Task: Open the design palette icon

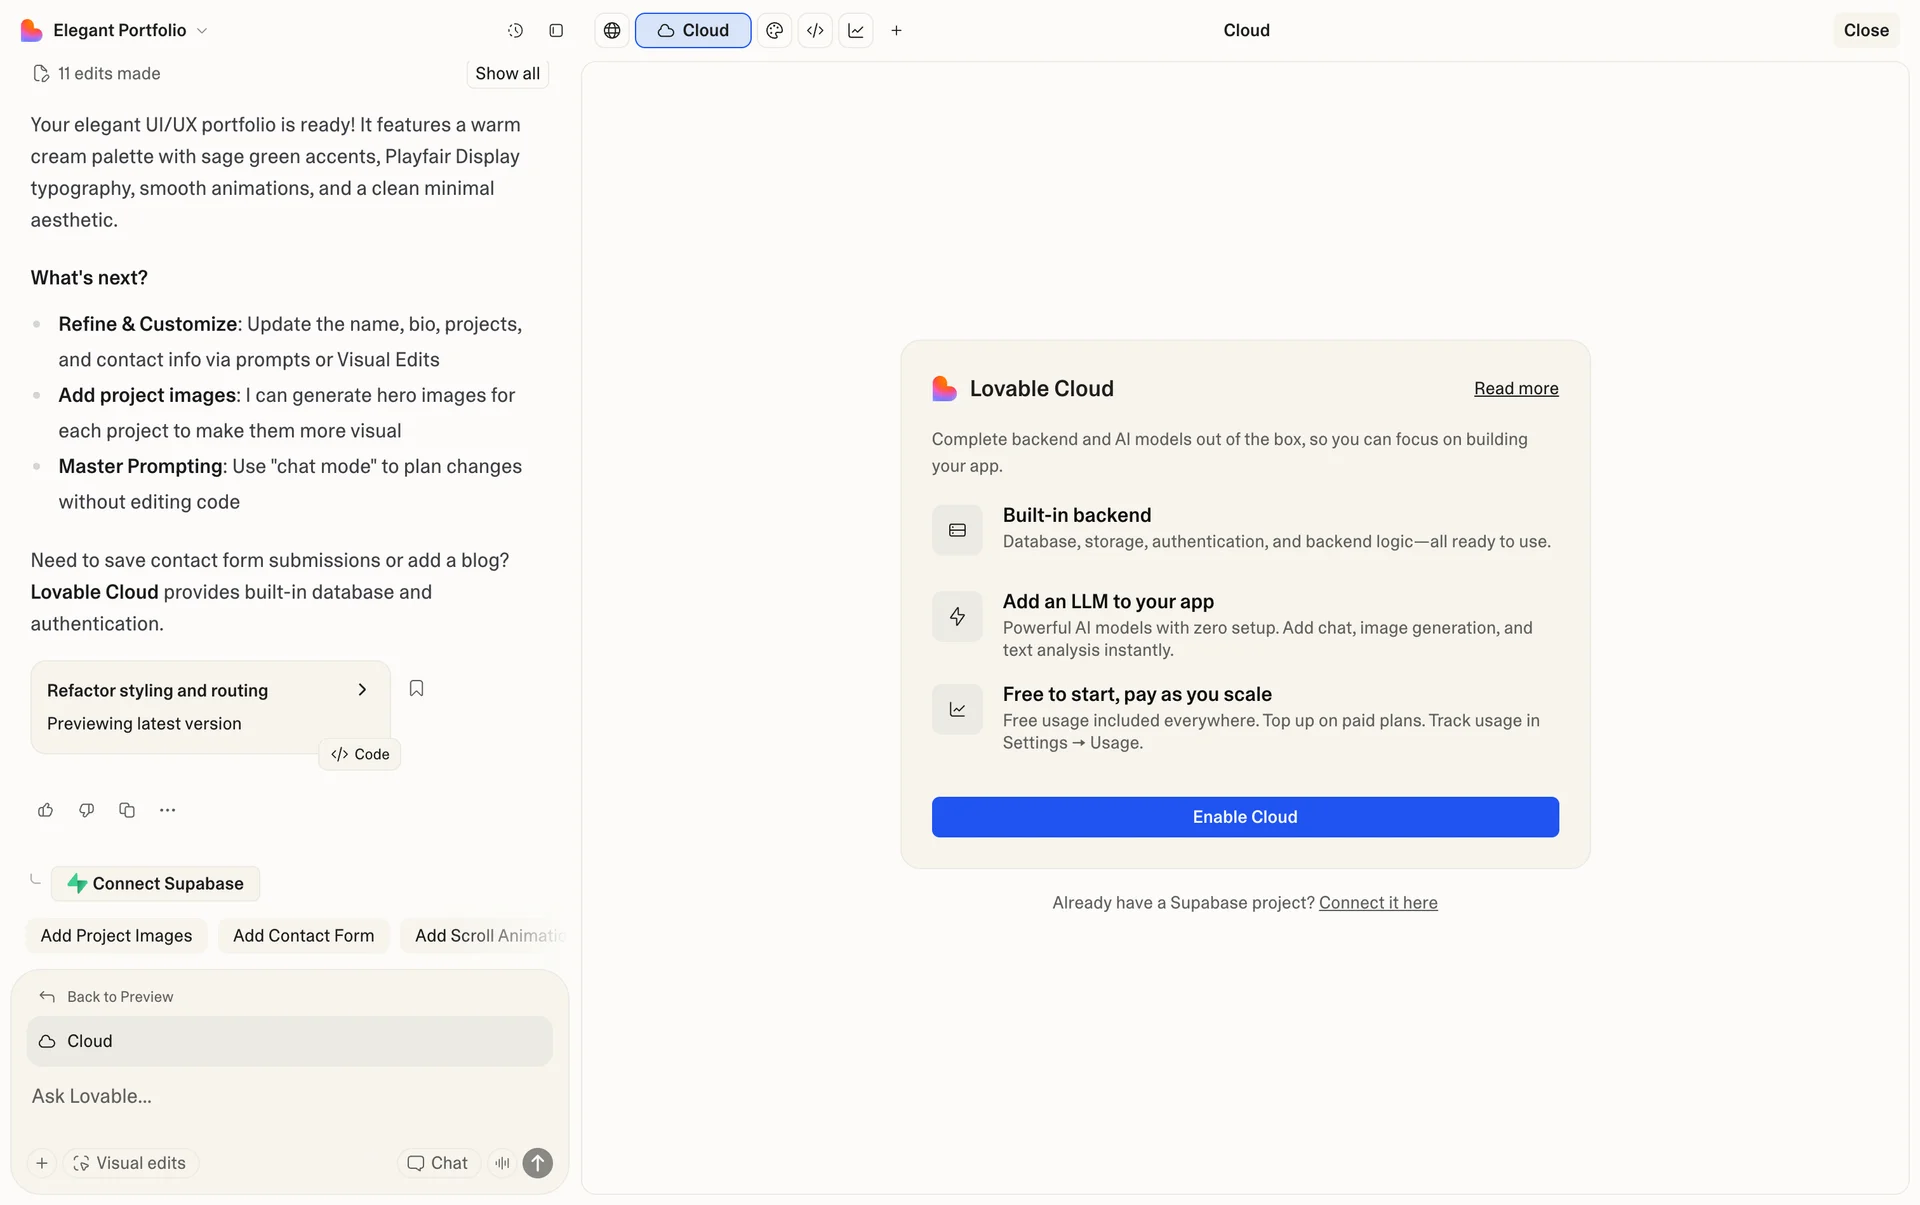Action: tap(774, 31)
